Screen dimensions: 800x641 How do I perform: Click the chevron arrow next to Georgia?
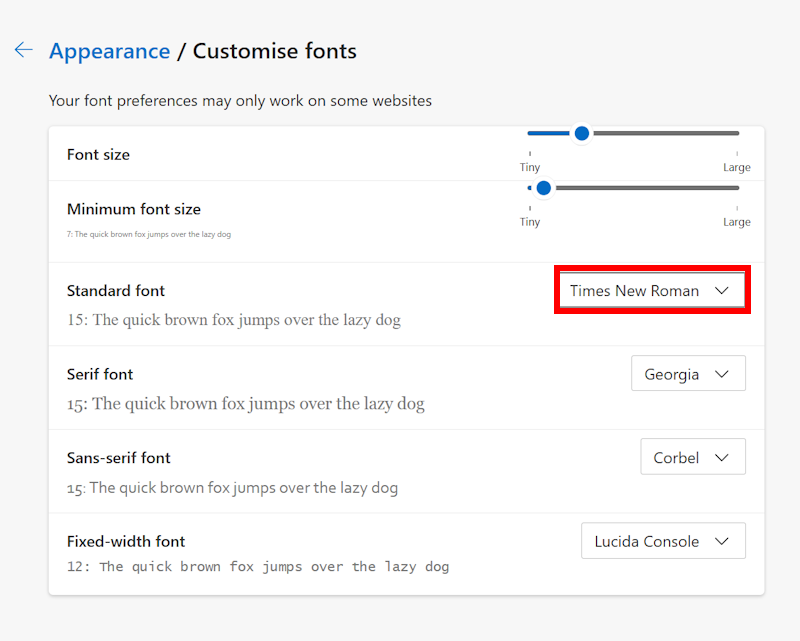722,374
